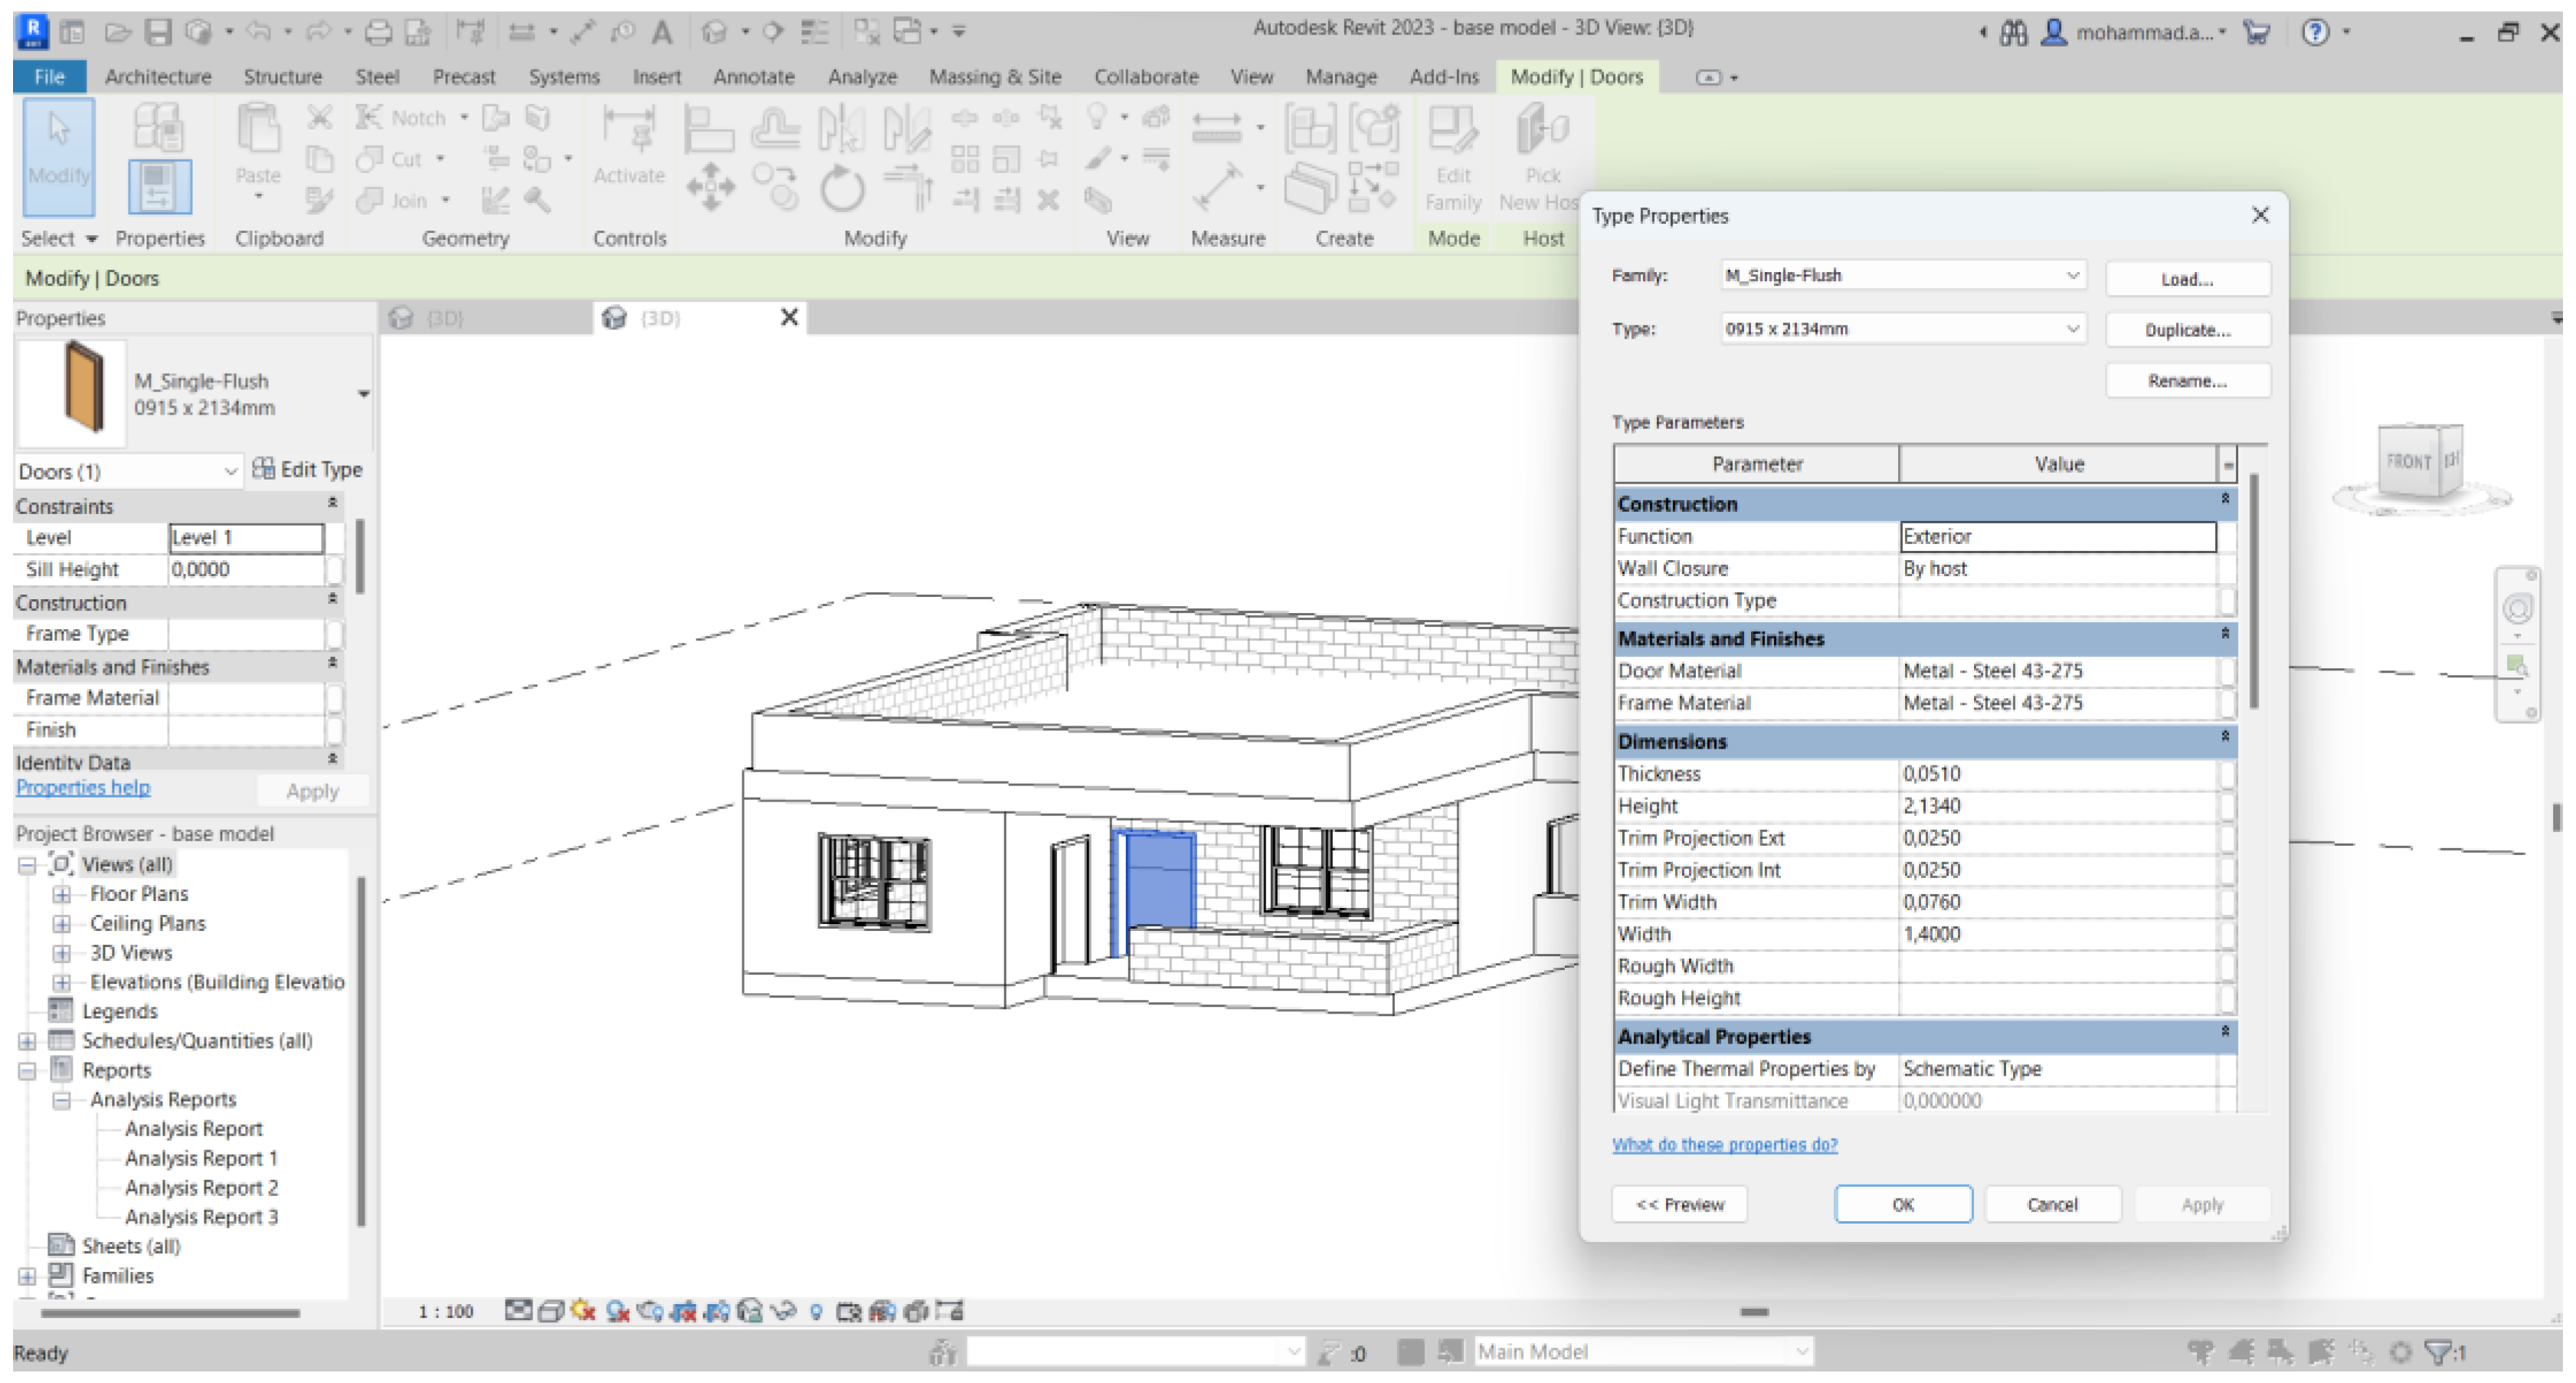Screen dimensions: 2576x1383
Task: Click the Duplicate... button
Action: click(x=2187, y=330)
